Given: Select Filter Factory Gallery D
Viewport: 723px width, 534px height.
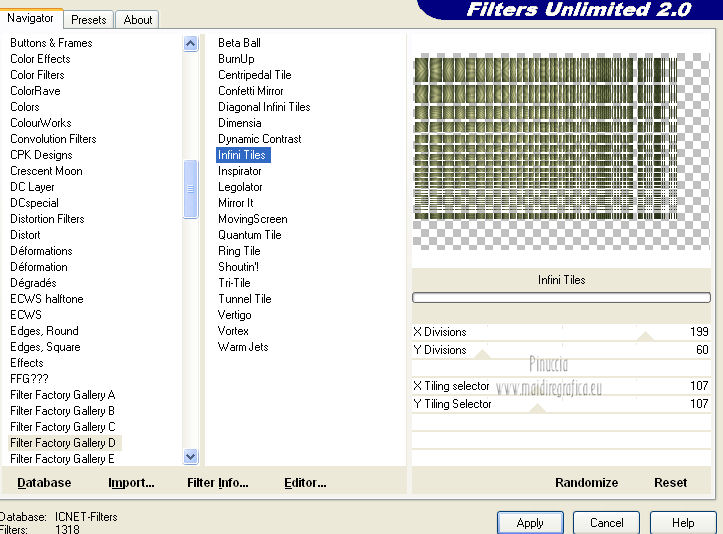Looking at the screenshot, I should (63, 443).
